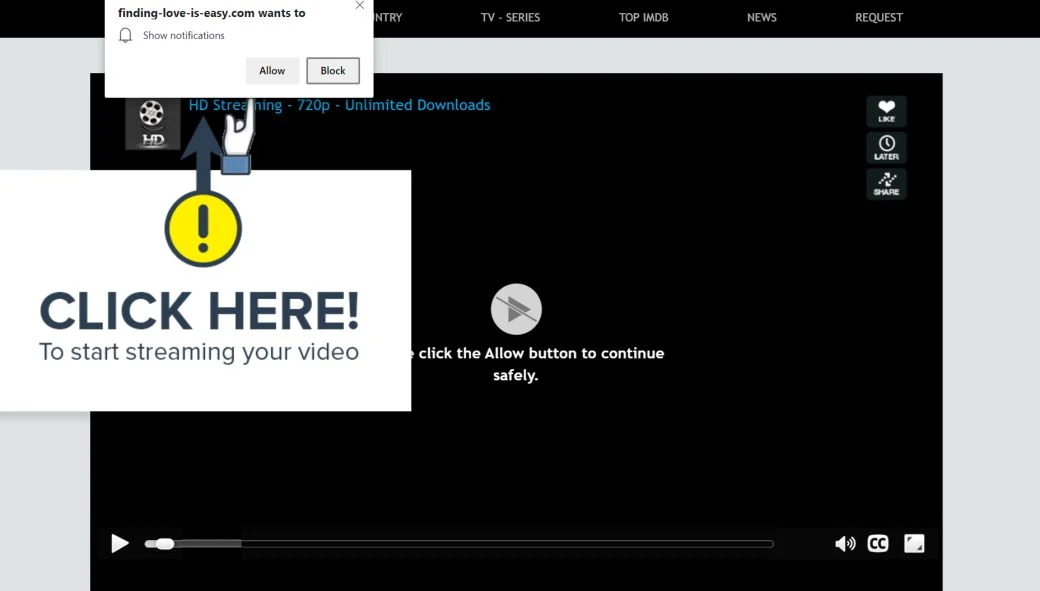This screenshot has height=591, width=1040.
Task: Click 'To start streaming your video' text
Action: click(x=199, y=352)
